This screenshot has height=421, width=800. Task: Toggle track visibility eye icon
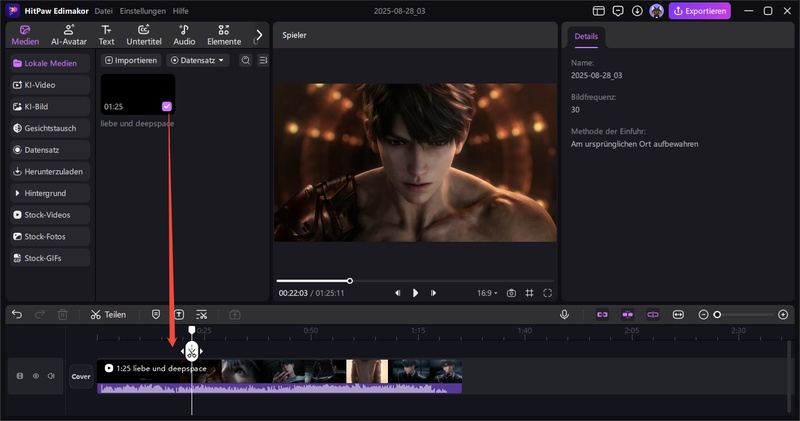(x=36, y=376)
